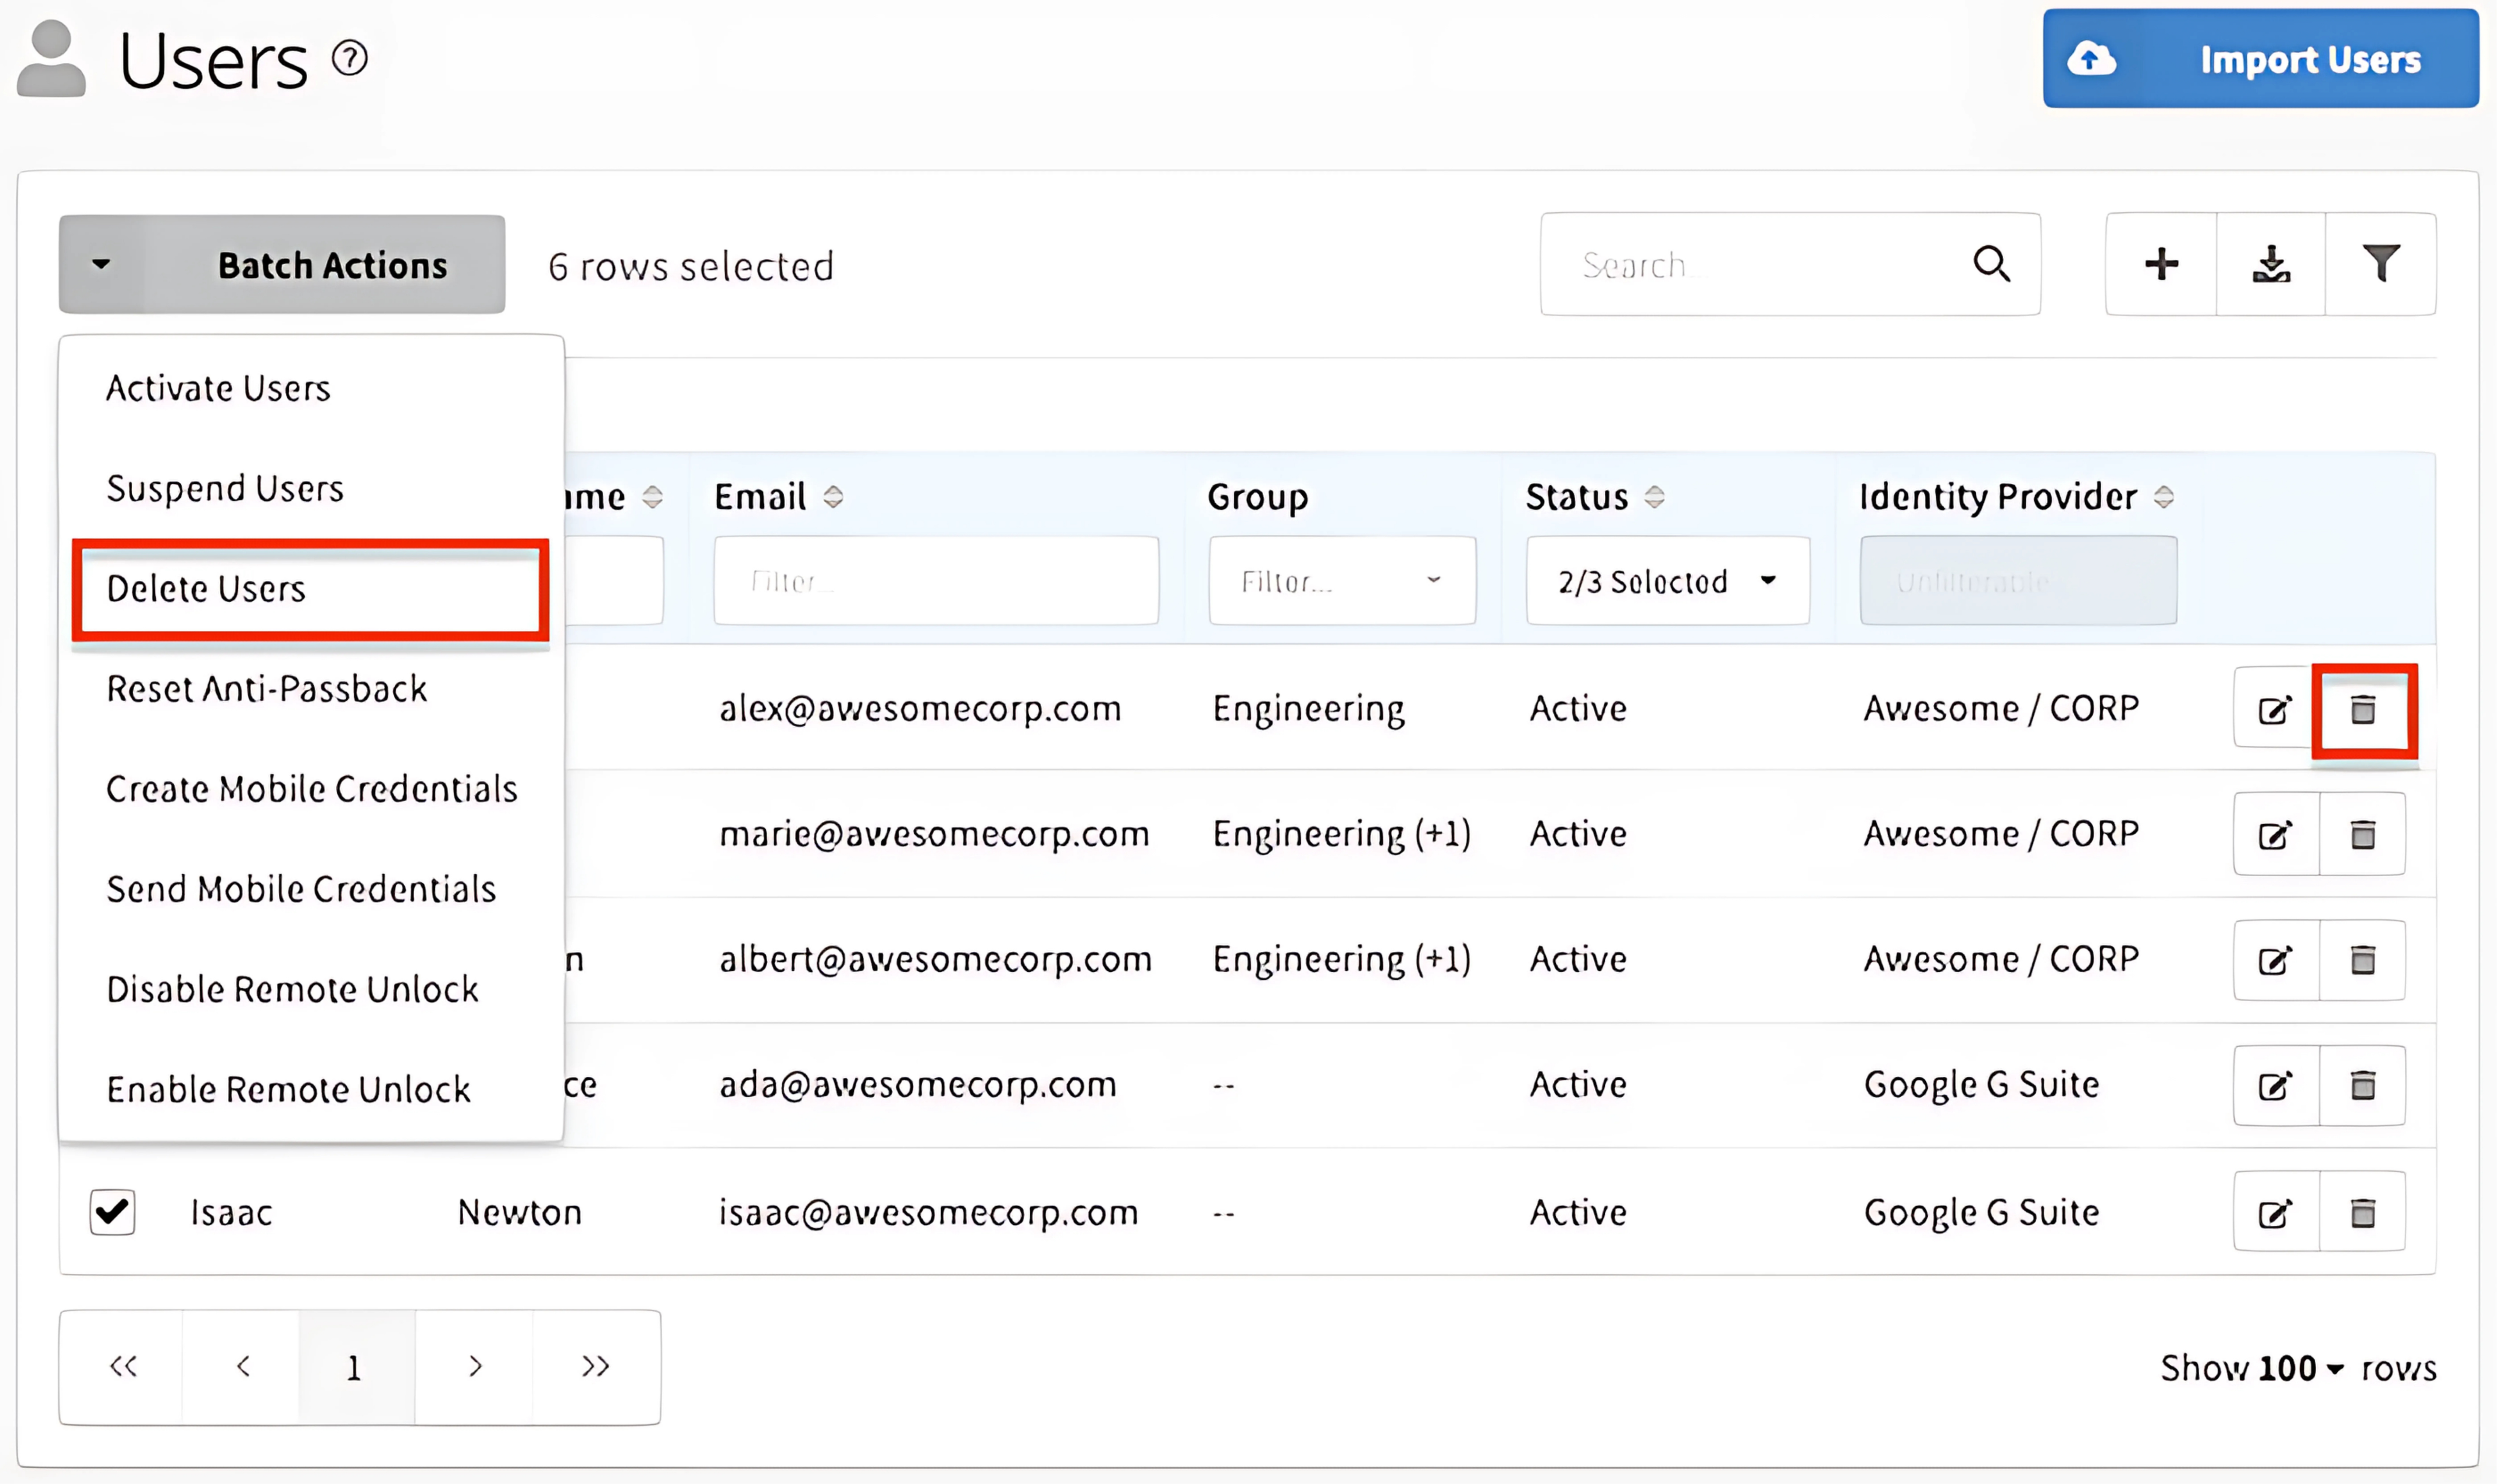Image resolution: width=2497 pixels, height=1484 pixels.
Task: Delete user ada@awesomecorp.com via trash icon
Action: click(x=2363, y=1085)
